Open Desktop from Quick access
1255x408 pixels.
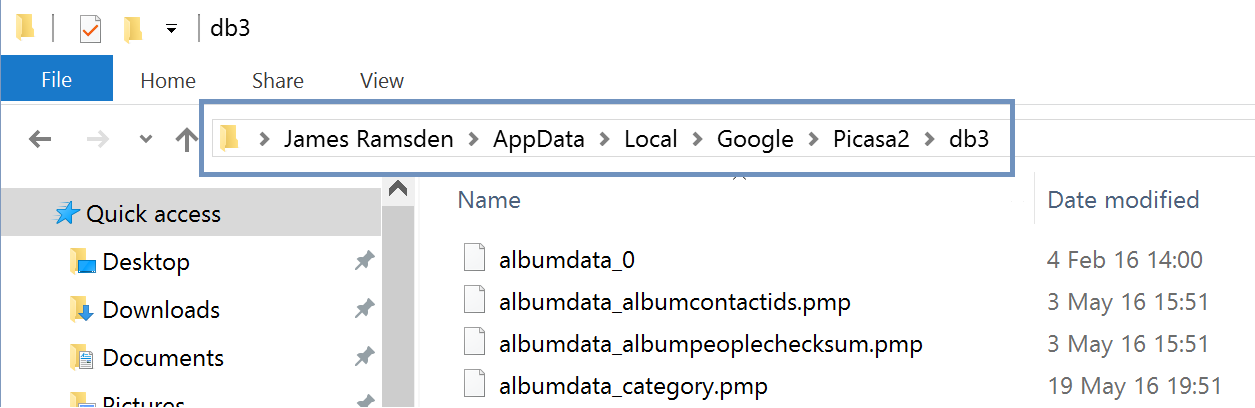click(x=146, y=262)
